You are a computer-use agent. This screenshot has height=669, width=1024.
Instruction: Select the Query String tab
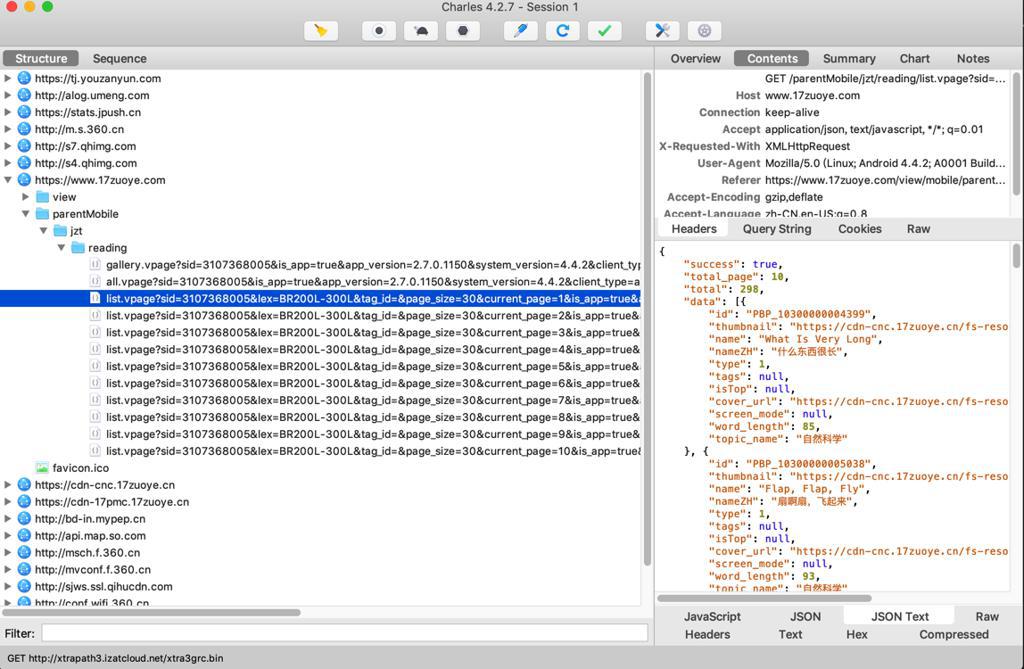tap(776, 229)
